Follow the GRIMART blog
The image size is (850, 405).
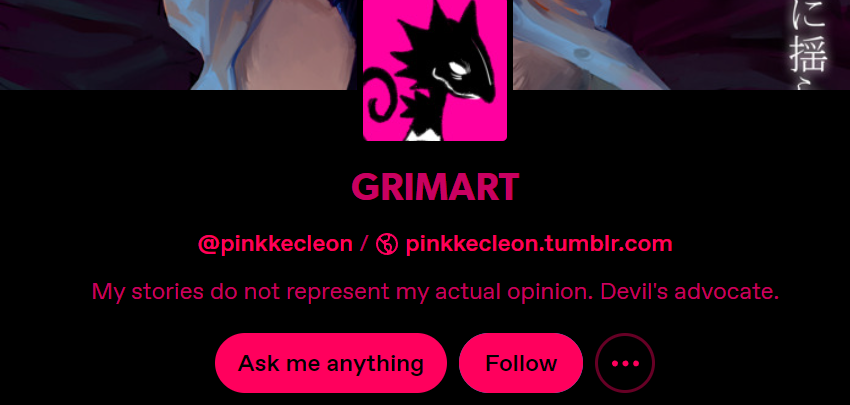[521, 363]
